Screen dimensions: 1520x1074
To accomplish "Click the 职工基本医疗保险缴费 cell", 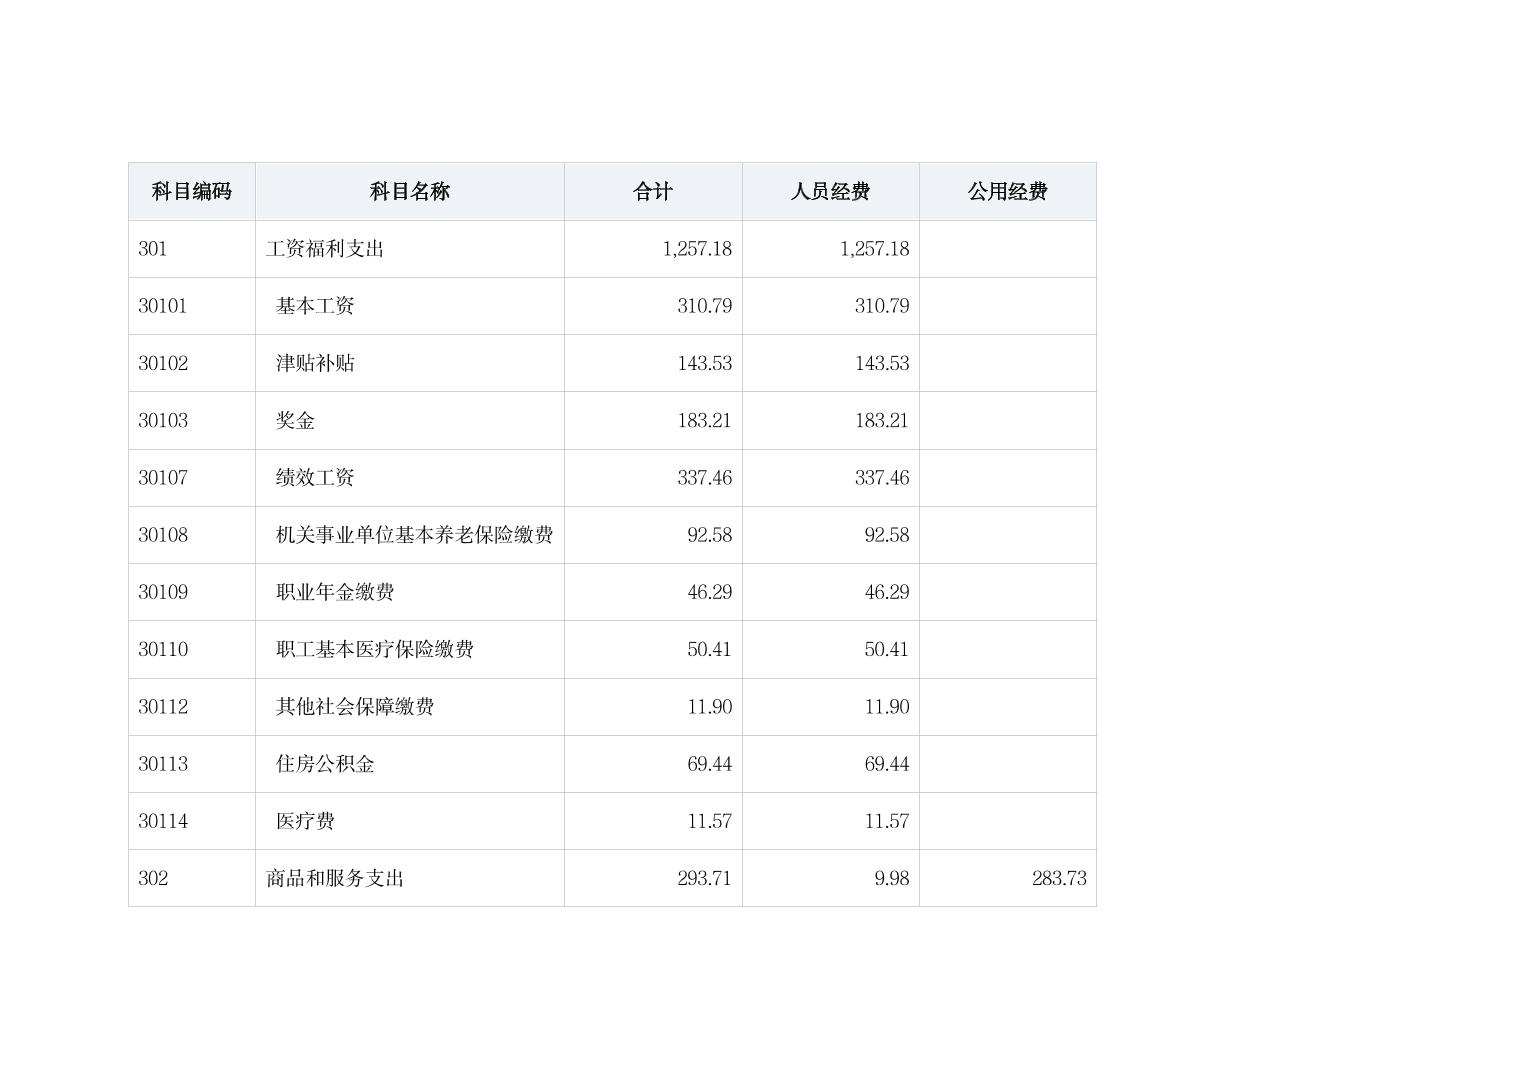I will click(x=374, y=649).
